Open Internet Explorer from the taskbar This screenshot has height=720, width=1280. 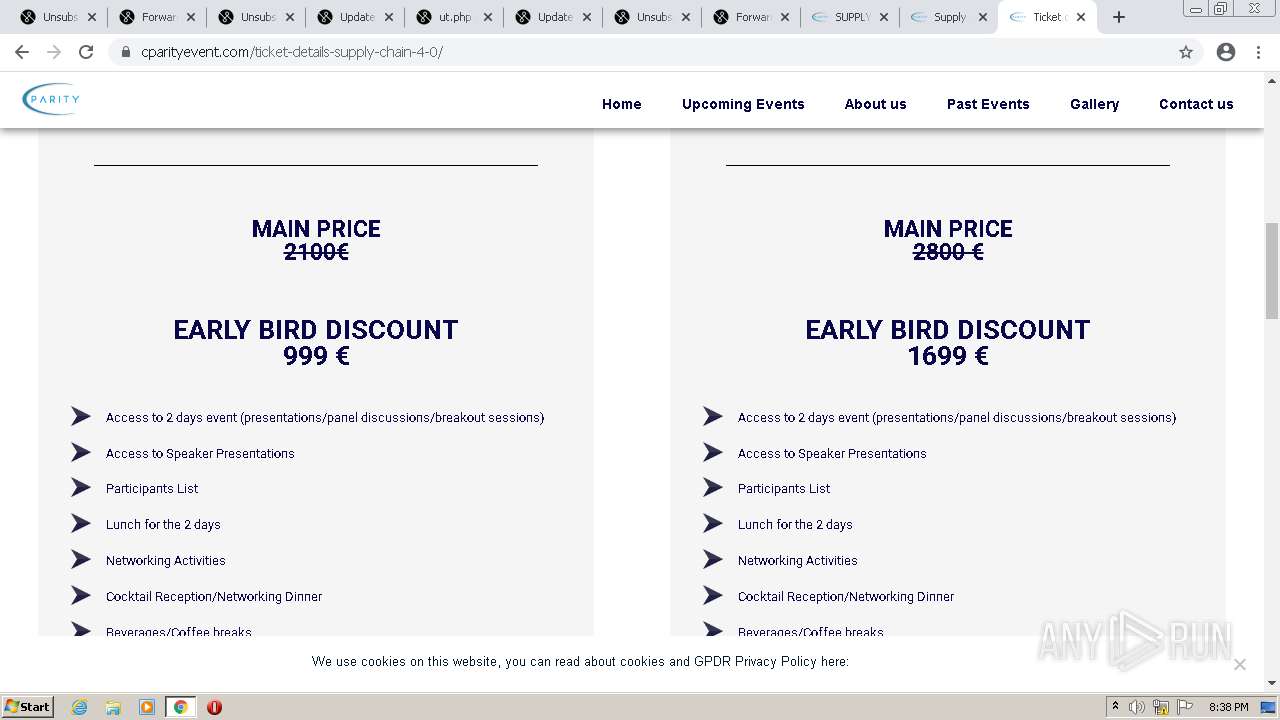(x=79, y=707)
